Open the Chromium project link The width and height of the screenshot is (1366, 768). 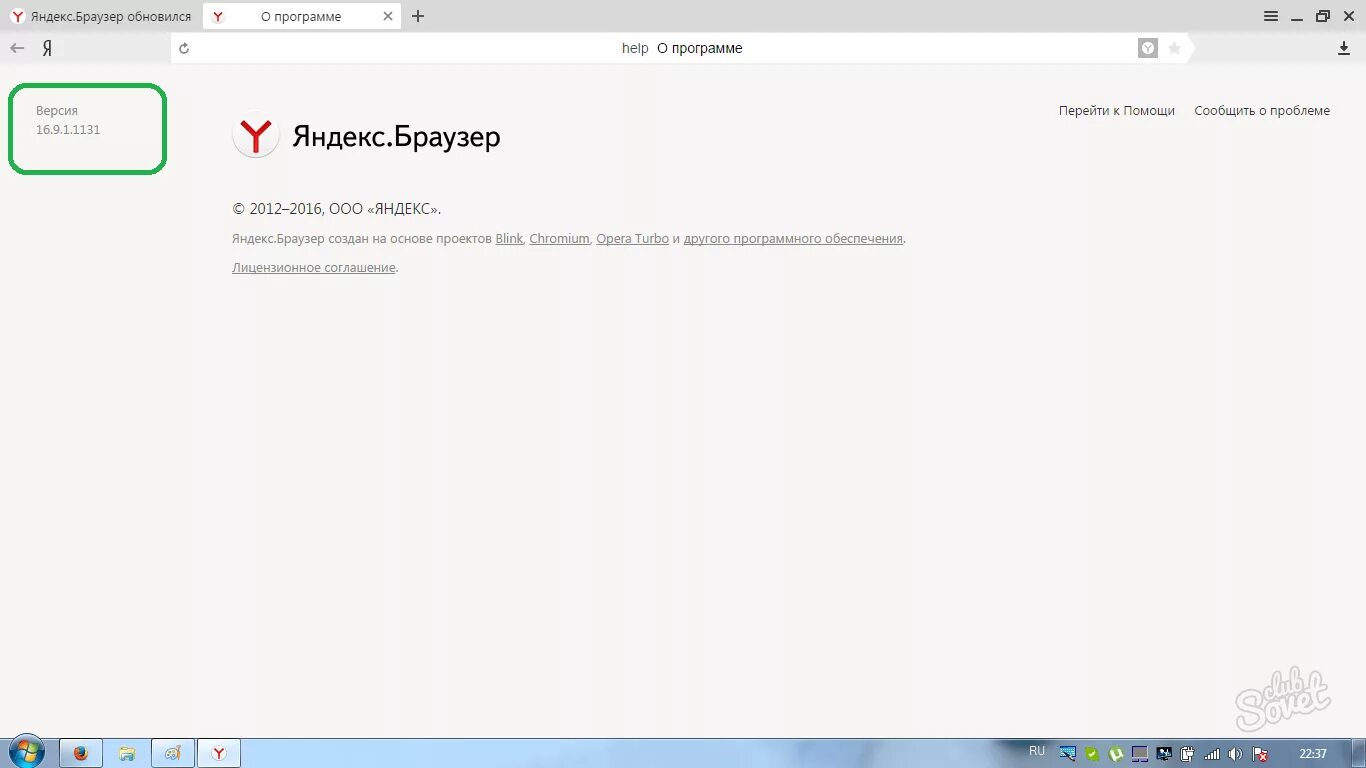coord(559,239)
